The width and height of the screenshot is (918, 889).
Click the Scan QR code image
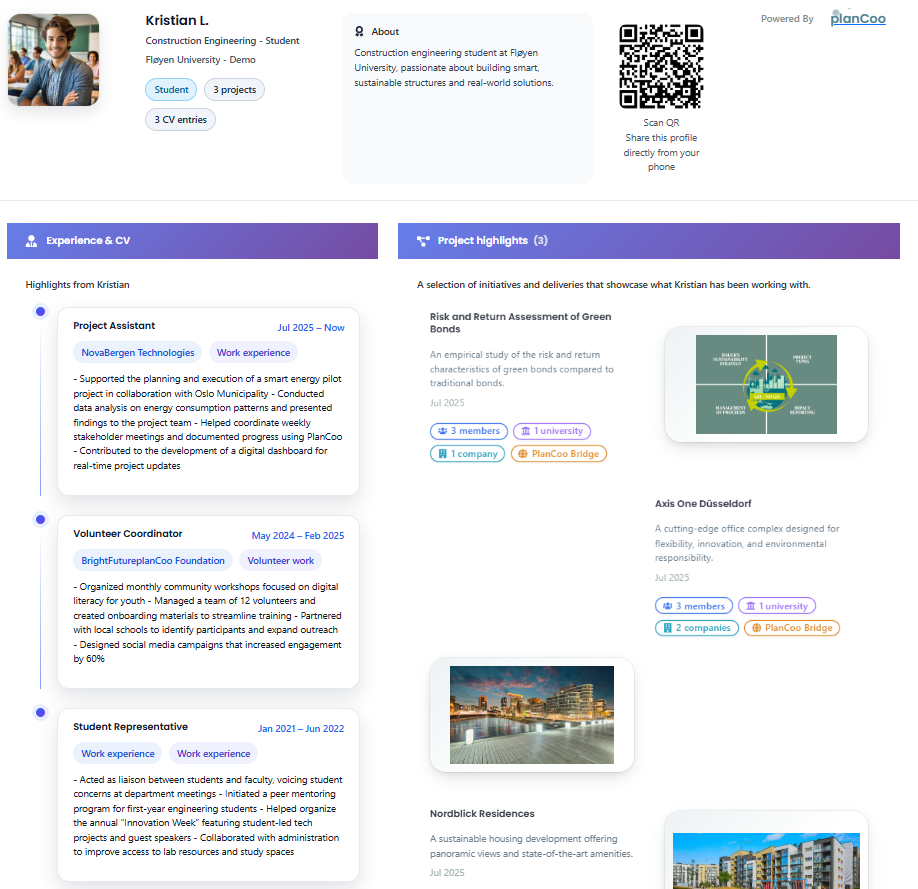click(x=661, y=67)
